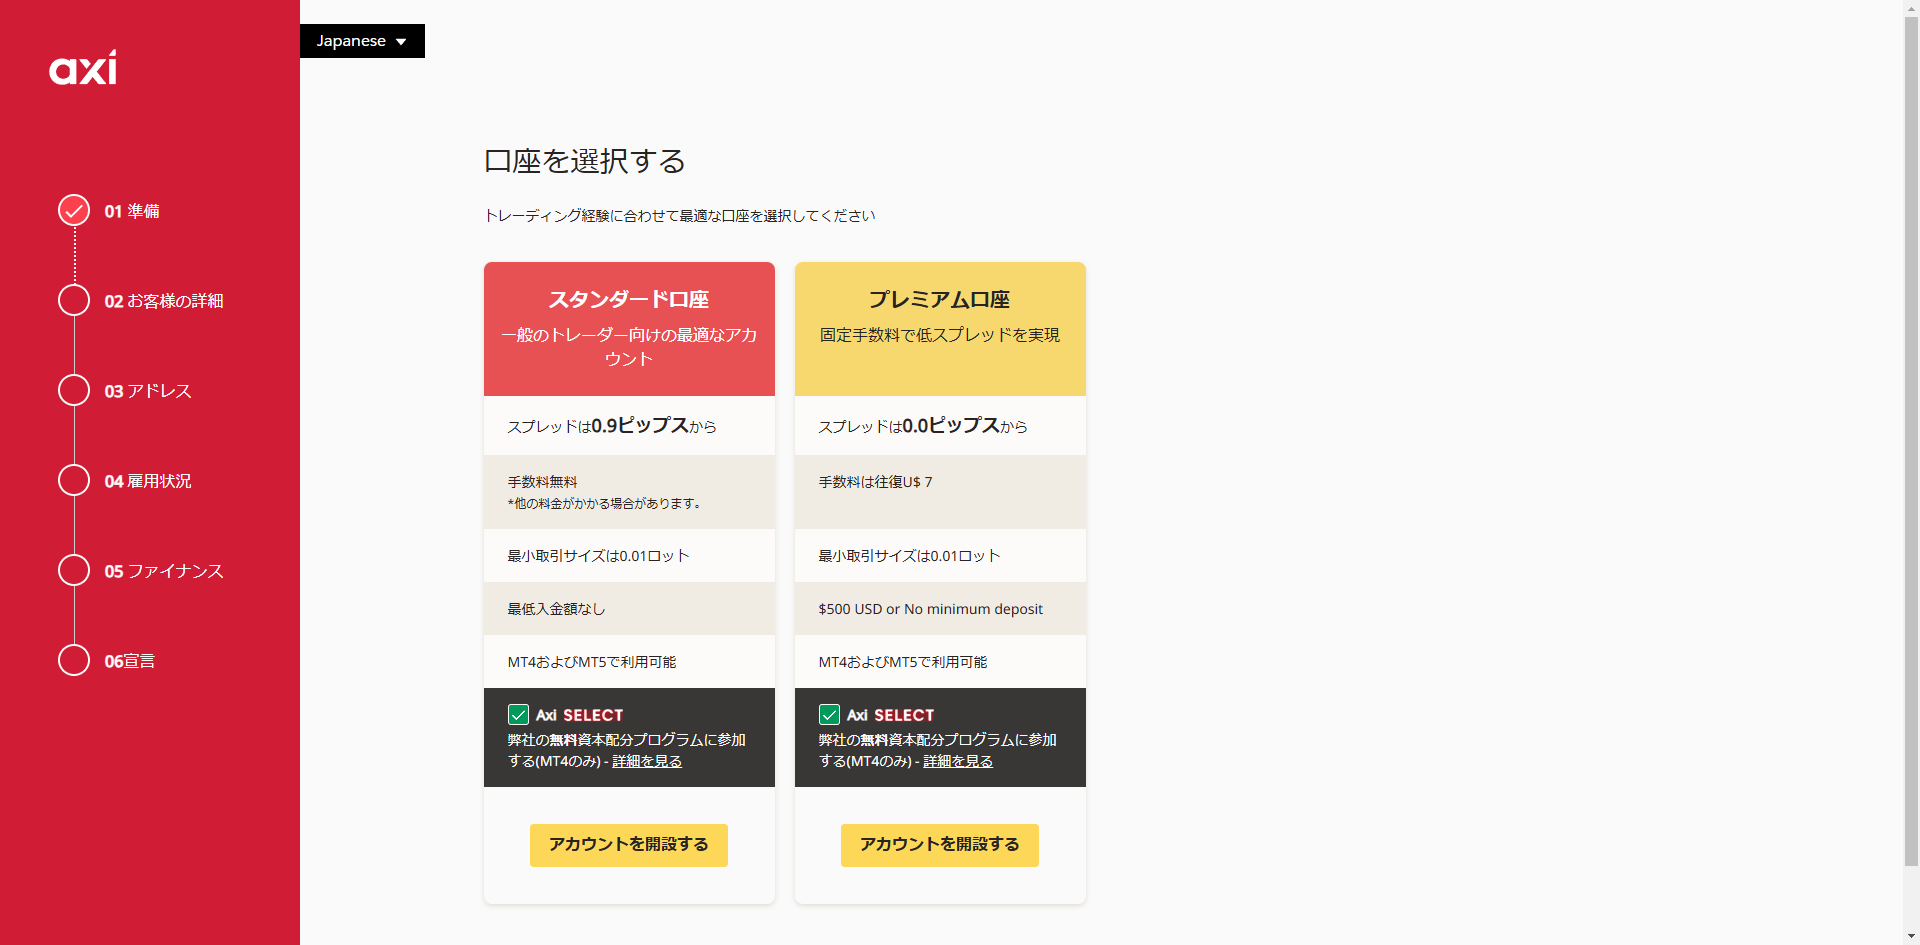Click the yellow プレミアム口座 card header

[x=940, y=328]
